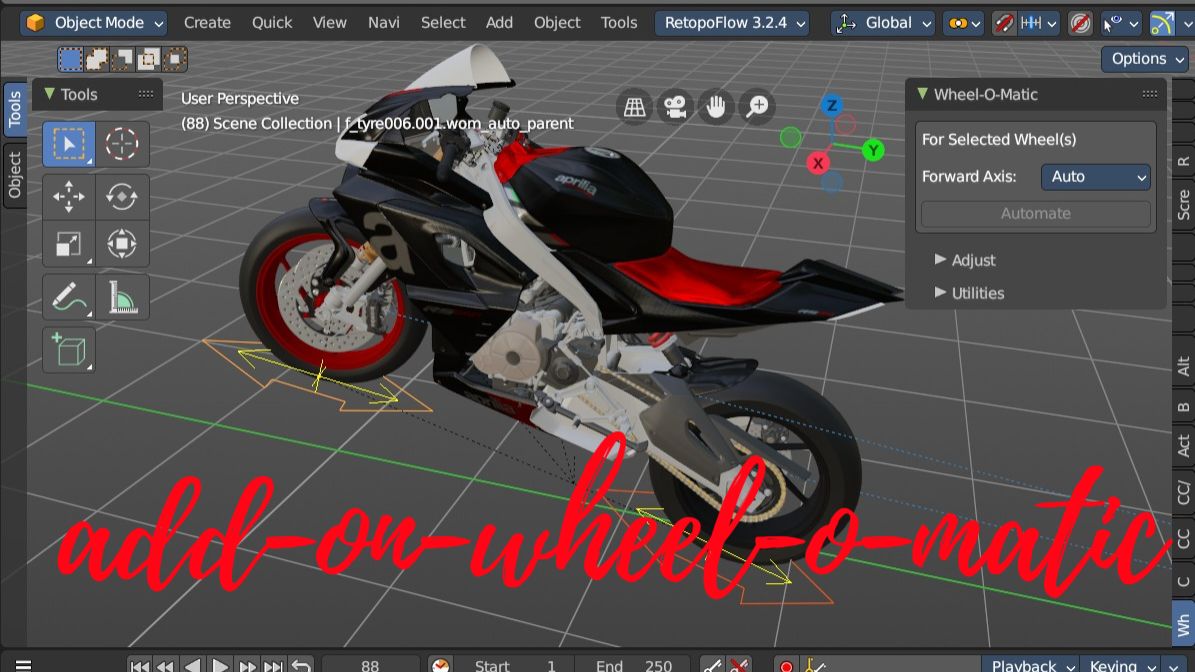Viewport: 1195px width, 672px height.
Task: Toggle use preview range clock icon
Action: (x=440, y=666)
